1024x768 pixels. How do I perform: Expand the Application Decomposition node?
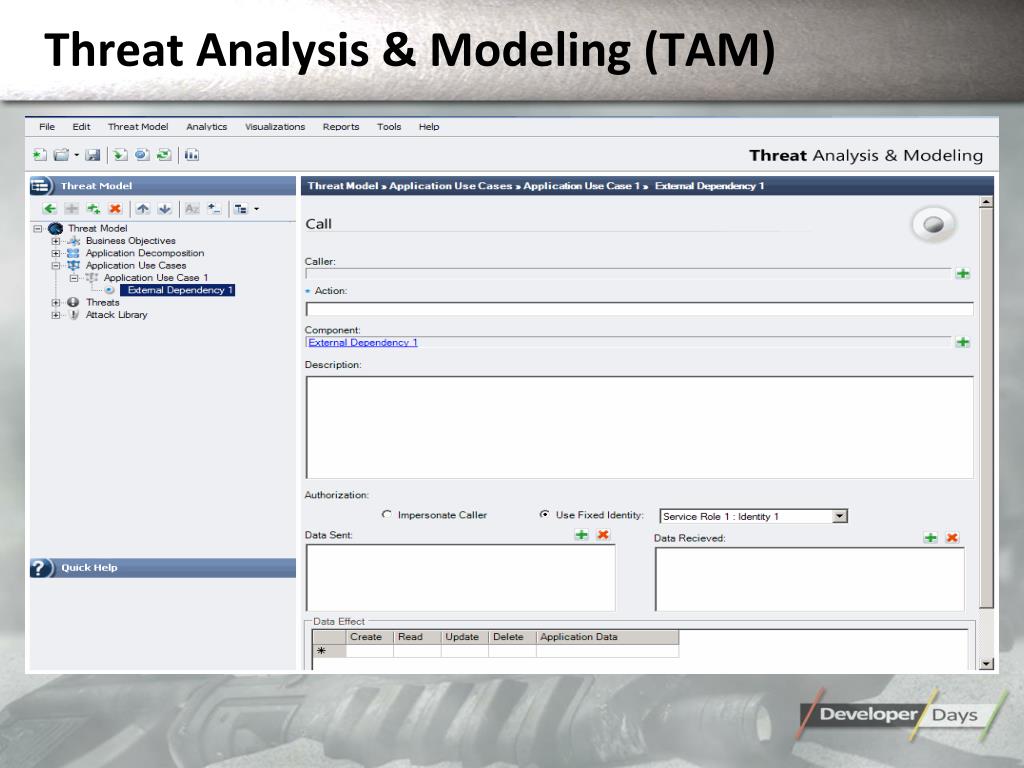56,253
